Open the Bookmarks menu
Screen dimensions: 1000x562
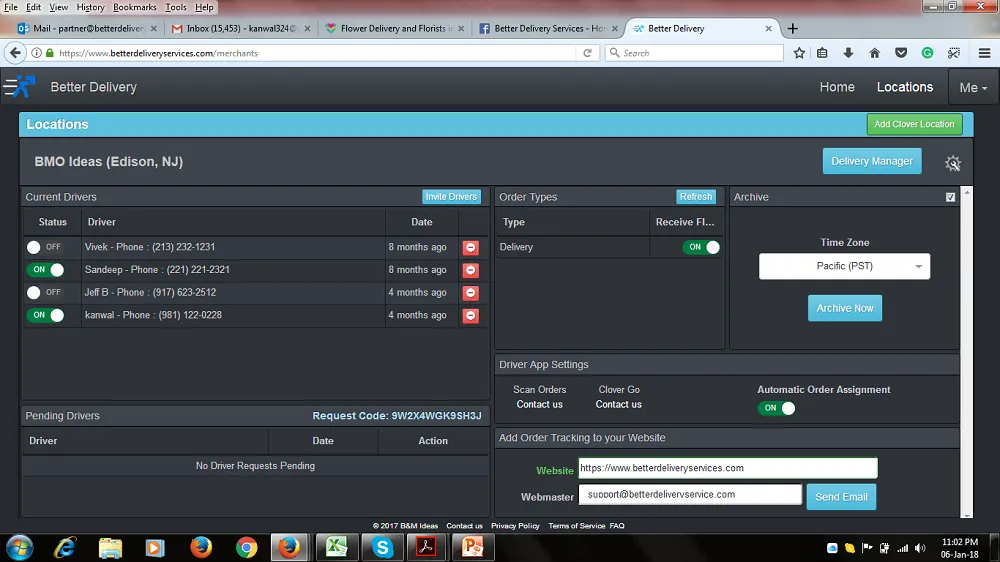134,7
